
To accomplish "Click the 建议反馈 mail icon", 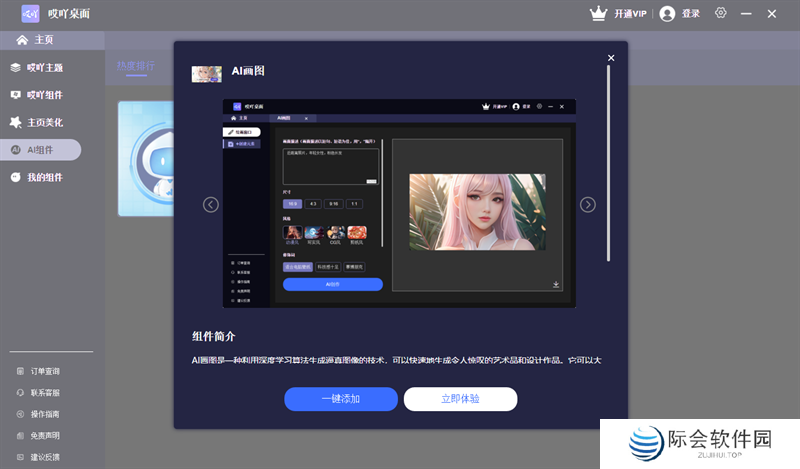I will coord(20,457).
